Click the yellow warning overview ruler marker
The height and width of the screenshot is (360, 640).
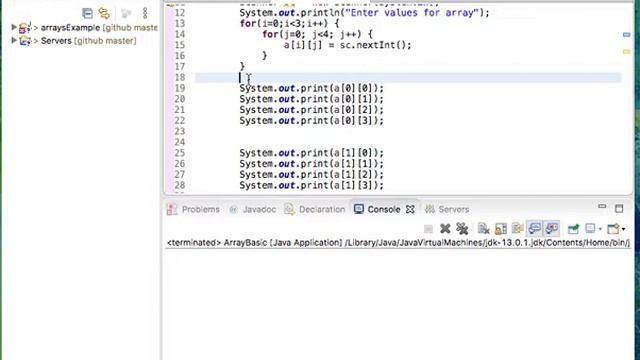click(x=627, y=52)
